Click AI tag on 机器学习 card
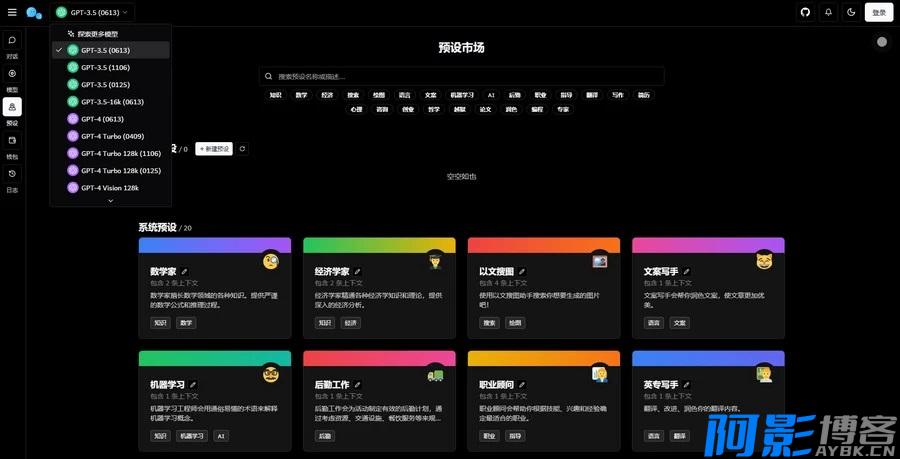900x459 pixels. 221,436
